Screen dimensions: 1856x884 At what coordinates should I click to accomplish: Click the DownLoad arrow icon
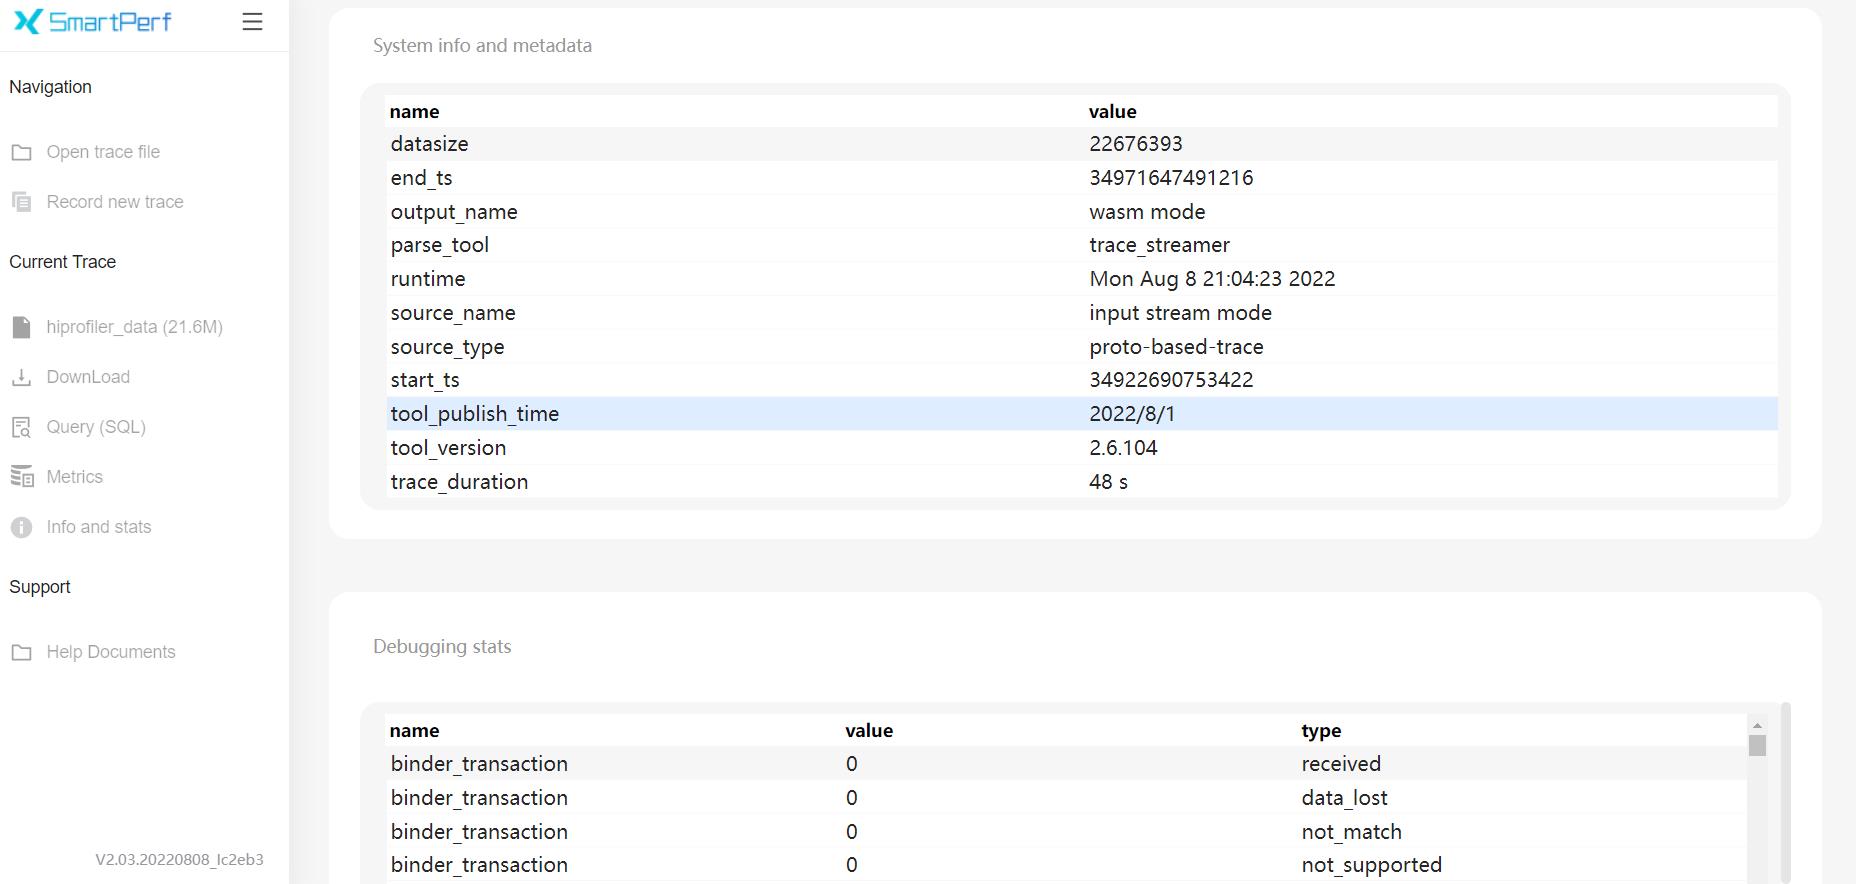(x=21, y=377)
